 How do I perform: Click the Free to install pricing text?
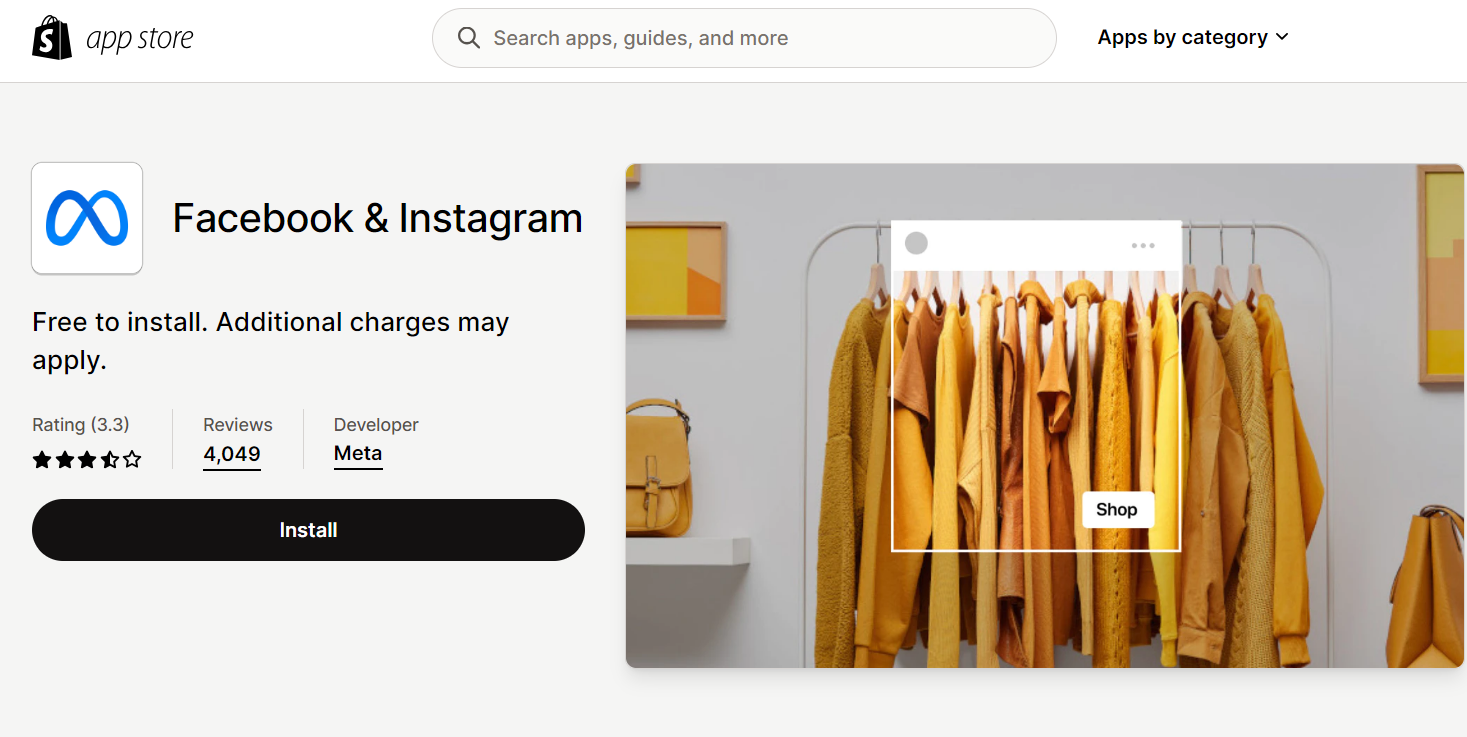point(271,341)
